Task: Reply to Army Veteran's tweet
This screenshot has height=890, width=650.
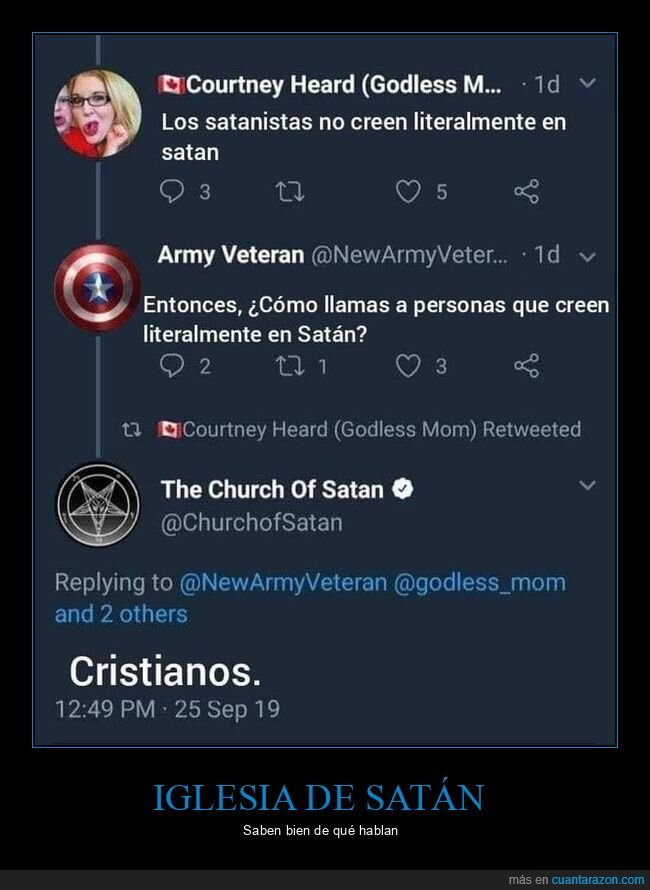Action: (x=172, y=366)
